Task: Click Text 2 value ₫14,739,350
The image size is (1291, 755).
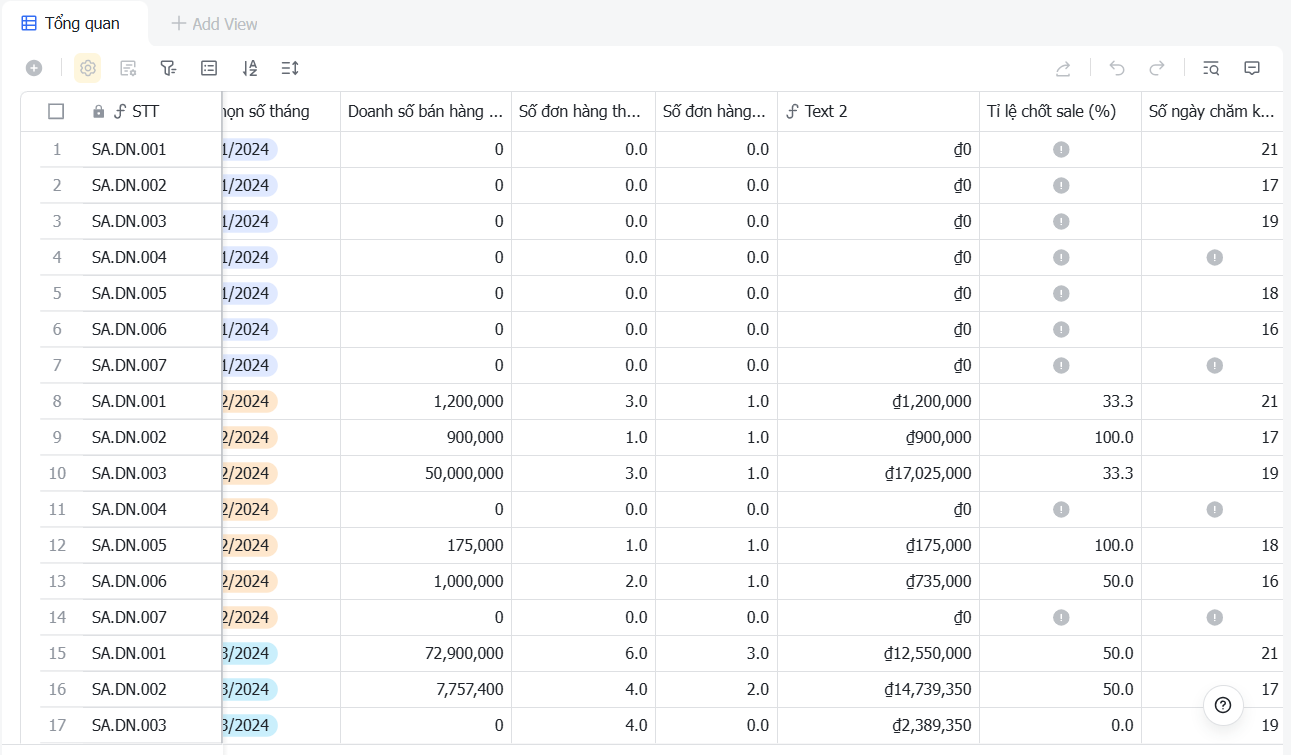Action: [x=928, y=689]
